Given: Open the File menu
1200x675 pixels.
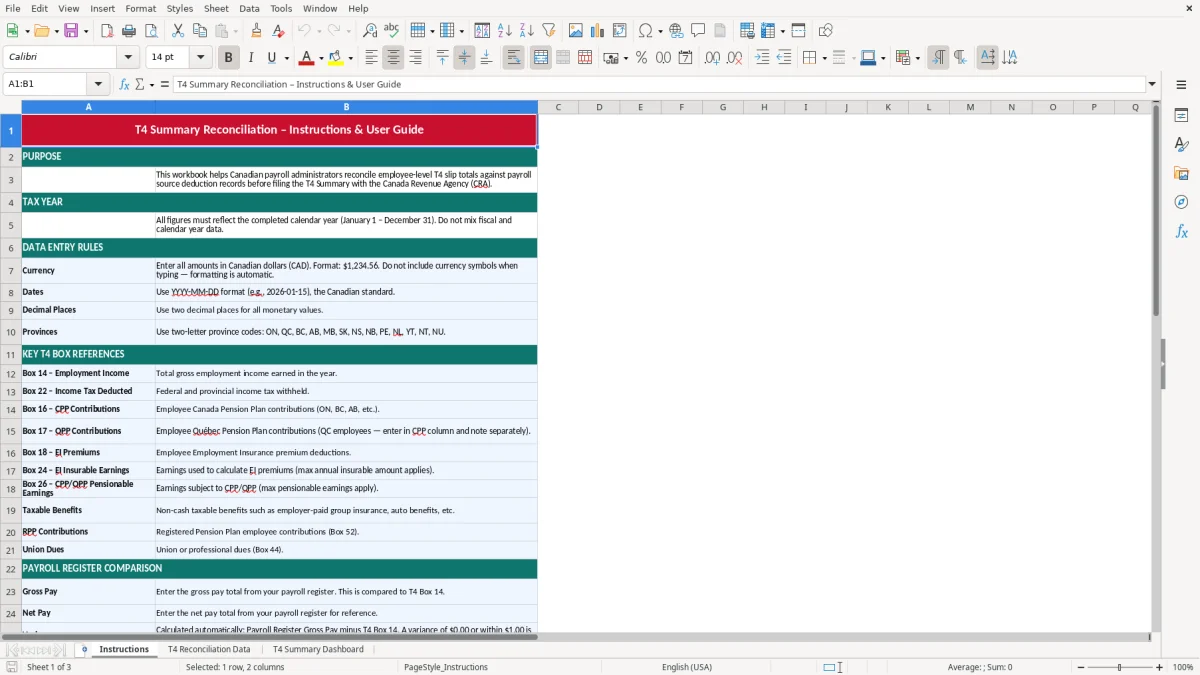Looking at the screenshot, I should click(13, 8).
